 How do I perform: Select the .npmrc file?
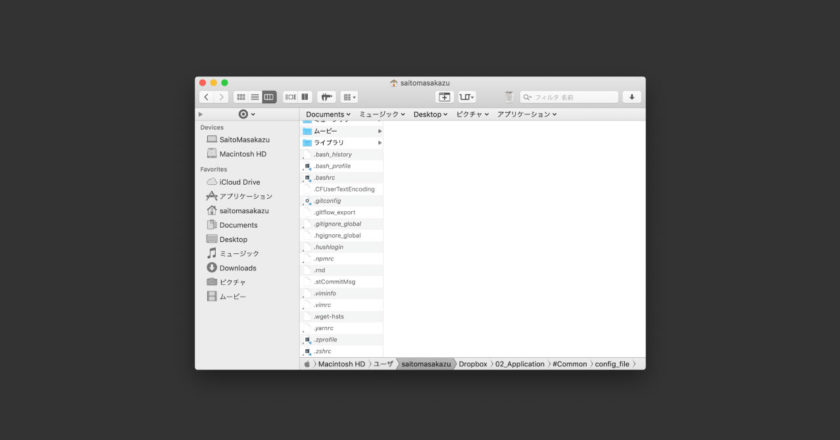click(x=342, y=259)
